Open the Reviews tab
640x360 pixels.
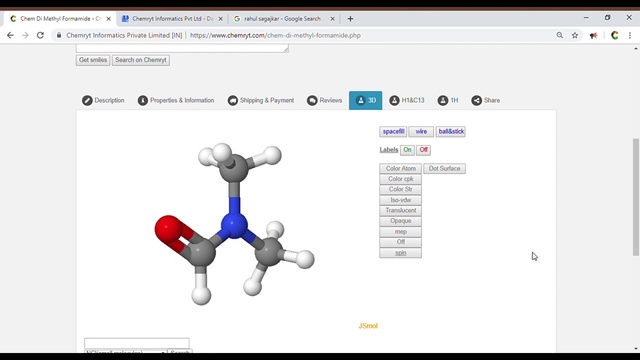[324, 100]
